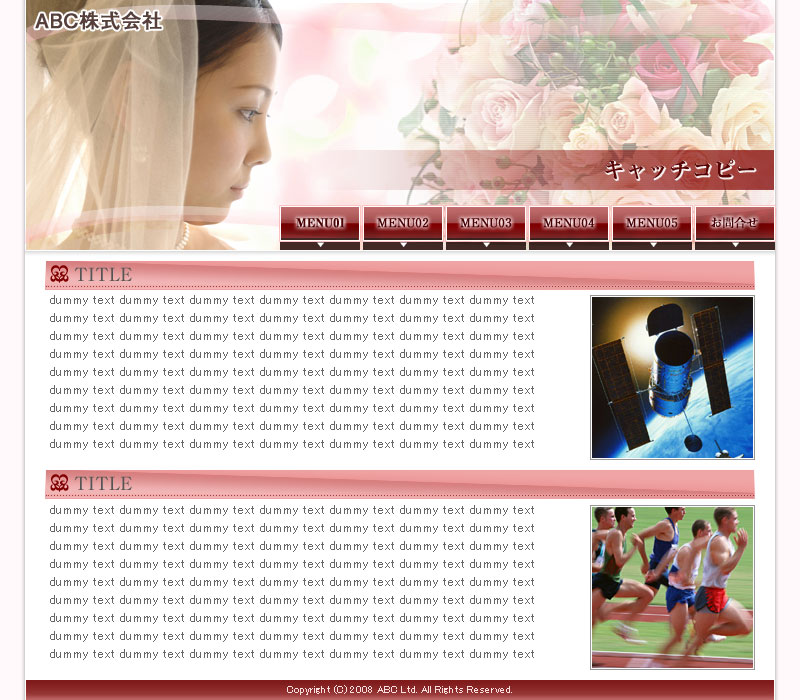The image size is (800, 700).
Task: Select MENU03 in the navigation bar
Action: click(486, 223)
